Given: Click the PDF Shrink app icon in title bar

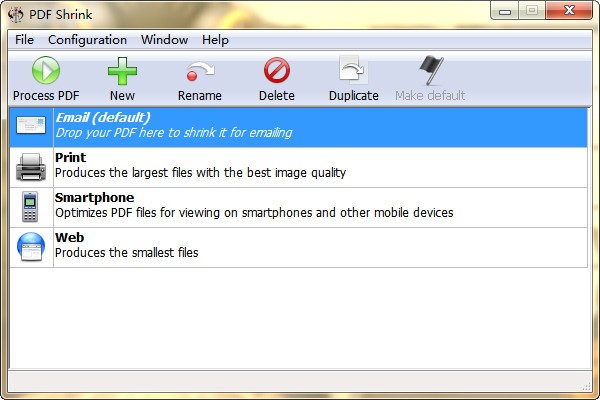Looking at the screenshot, I should 16,15.
